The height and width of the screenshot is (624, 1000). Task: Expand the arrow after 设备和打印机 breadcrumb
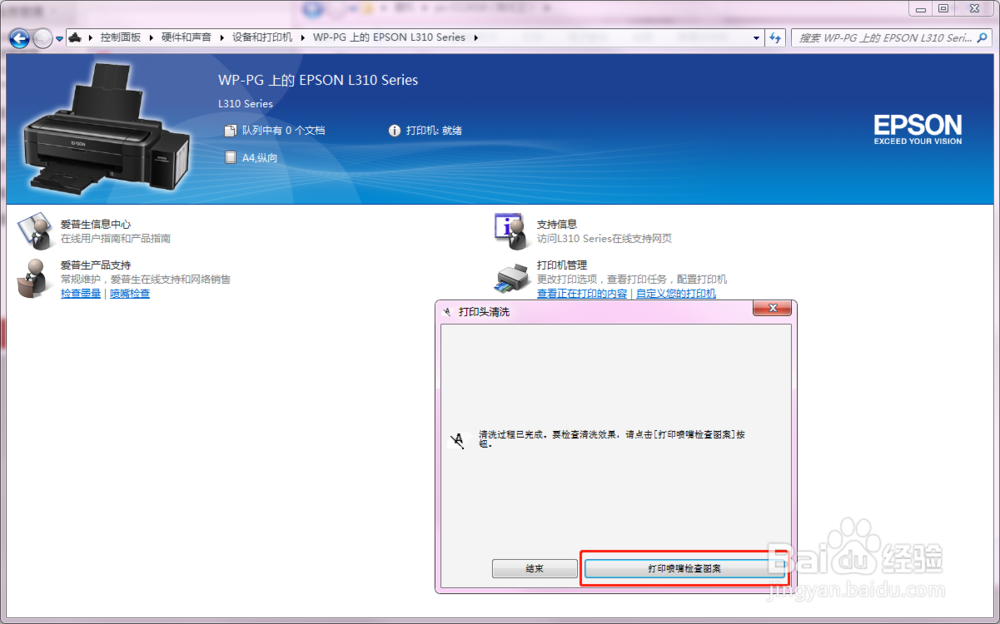coord(303,38)
